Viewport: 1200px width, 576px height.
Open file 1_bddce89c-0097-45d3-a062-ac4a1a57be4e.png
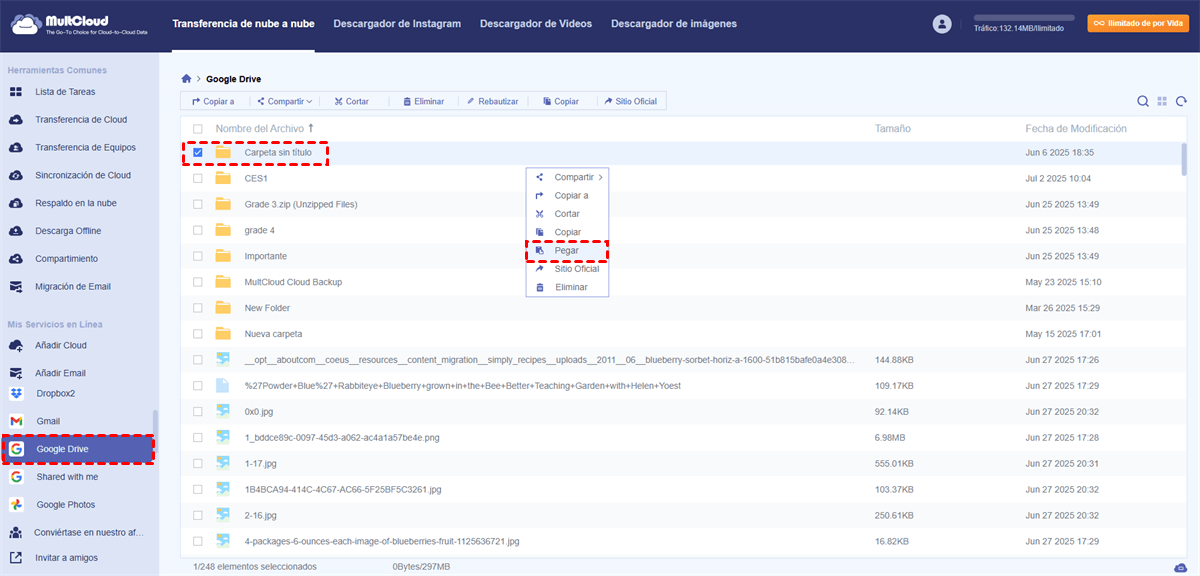(342, 438)
